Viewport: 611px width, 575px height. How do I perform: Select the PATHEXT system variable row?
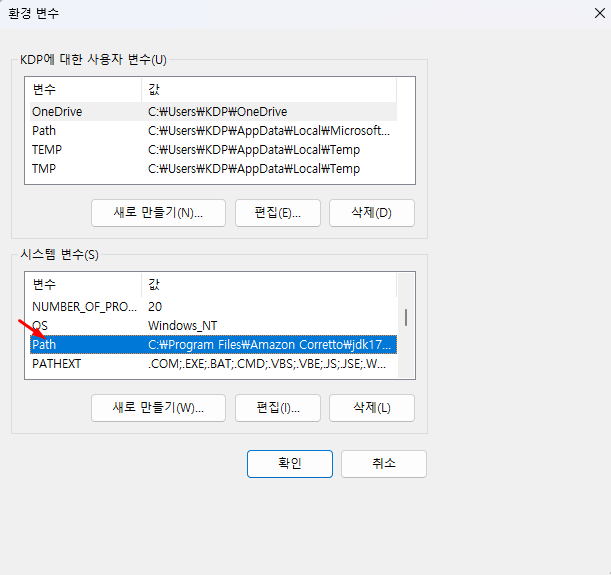pos(213,364)
